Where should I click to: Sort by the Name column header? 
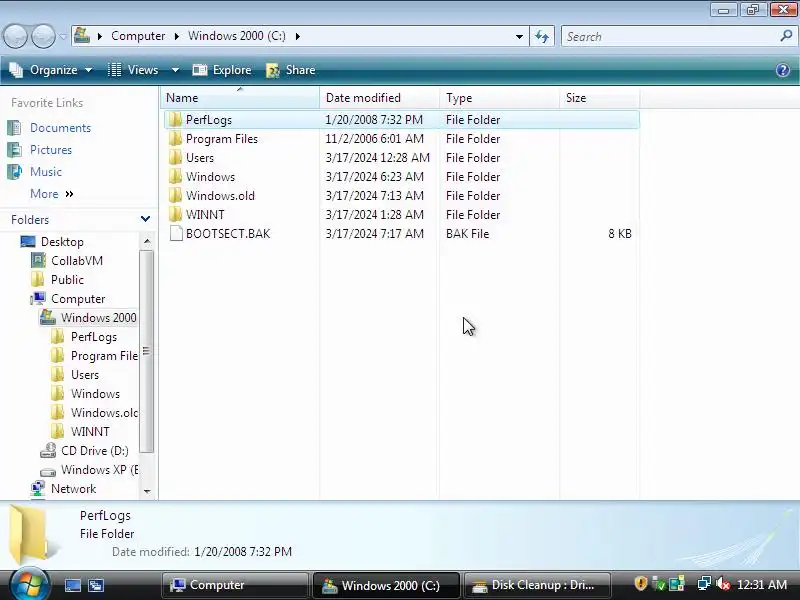[x=240, y=97]
